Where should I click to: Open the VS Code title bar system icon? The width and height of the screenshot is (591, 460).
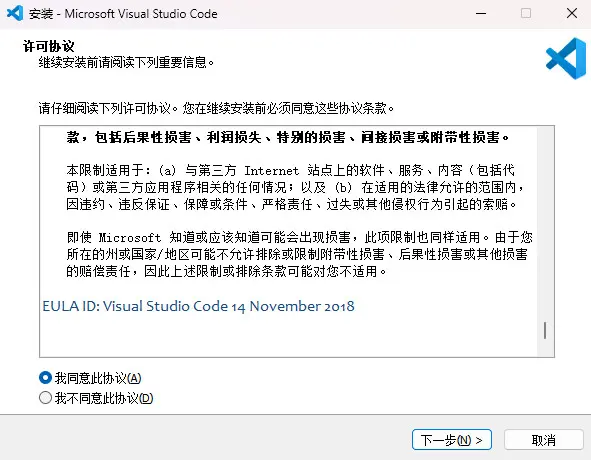[x=15, y=14]
